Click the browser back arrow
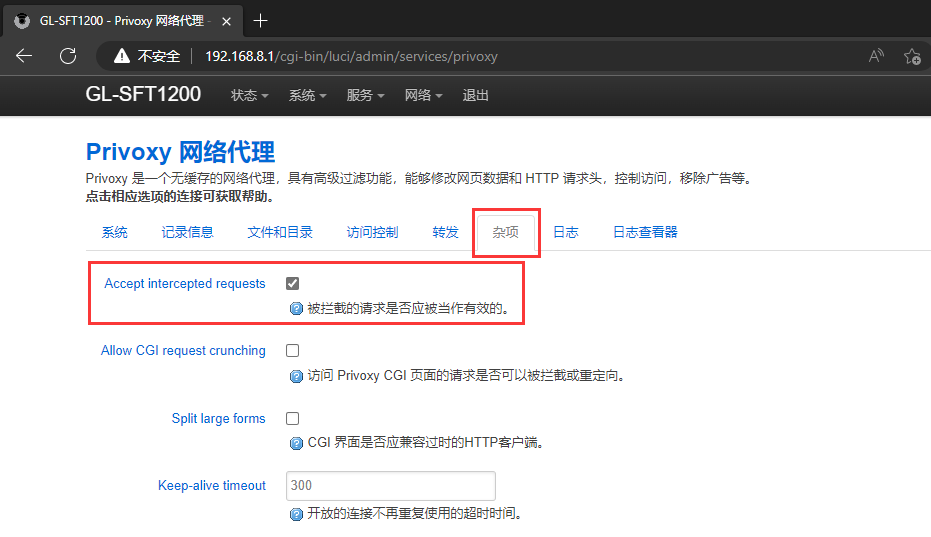 click(24, 56)
